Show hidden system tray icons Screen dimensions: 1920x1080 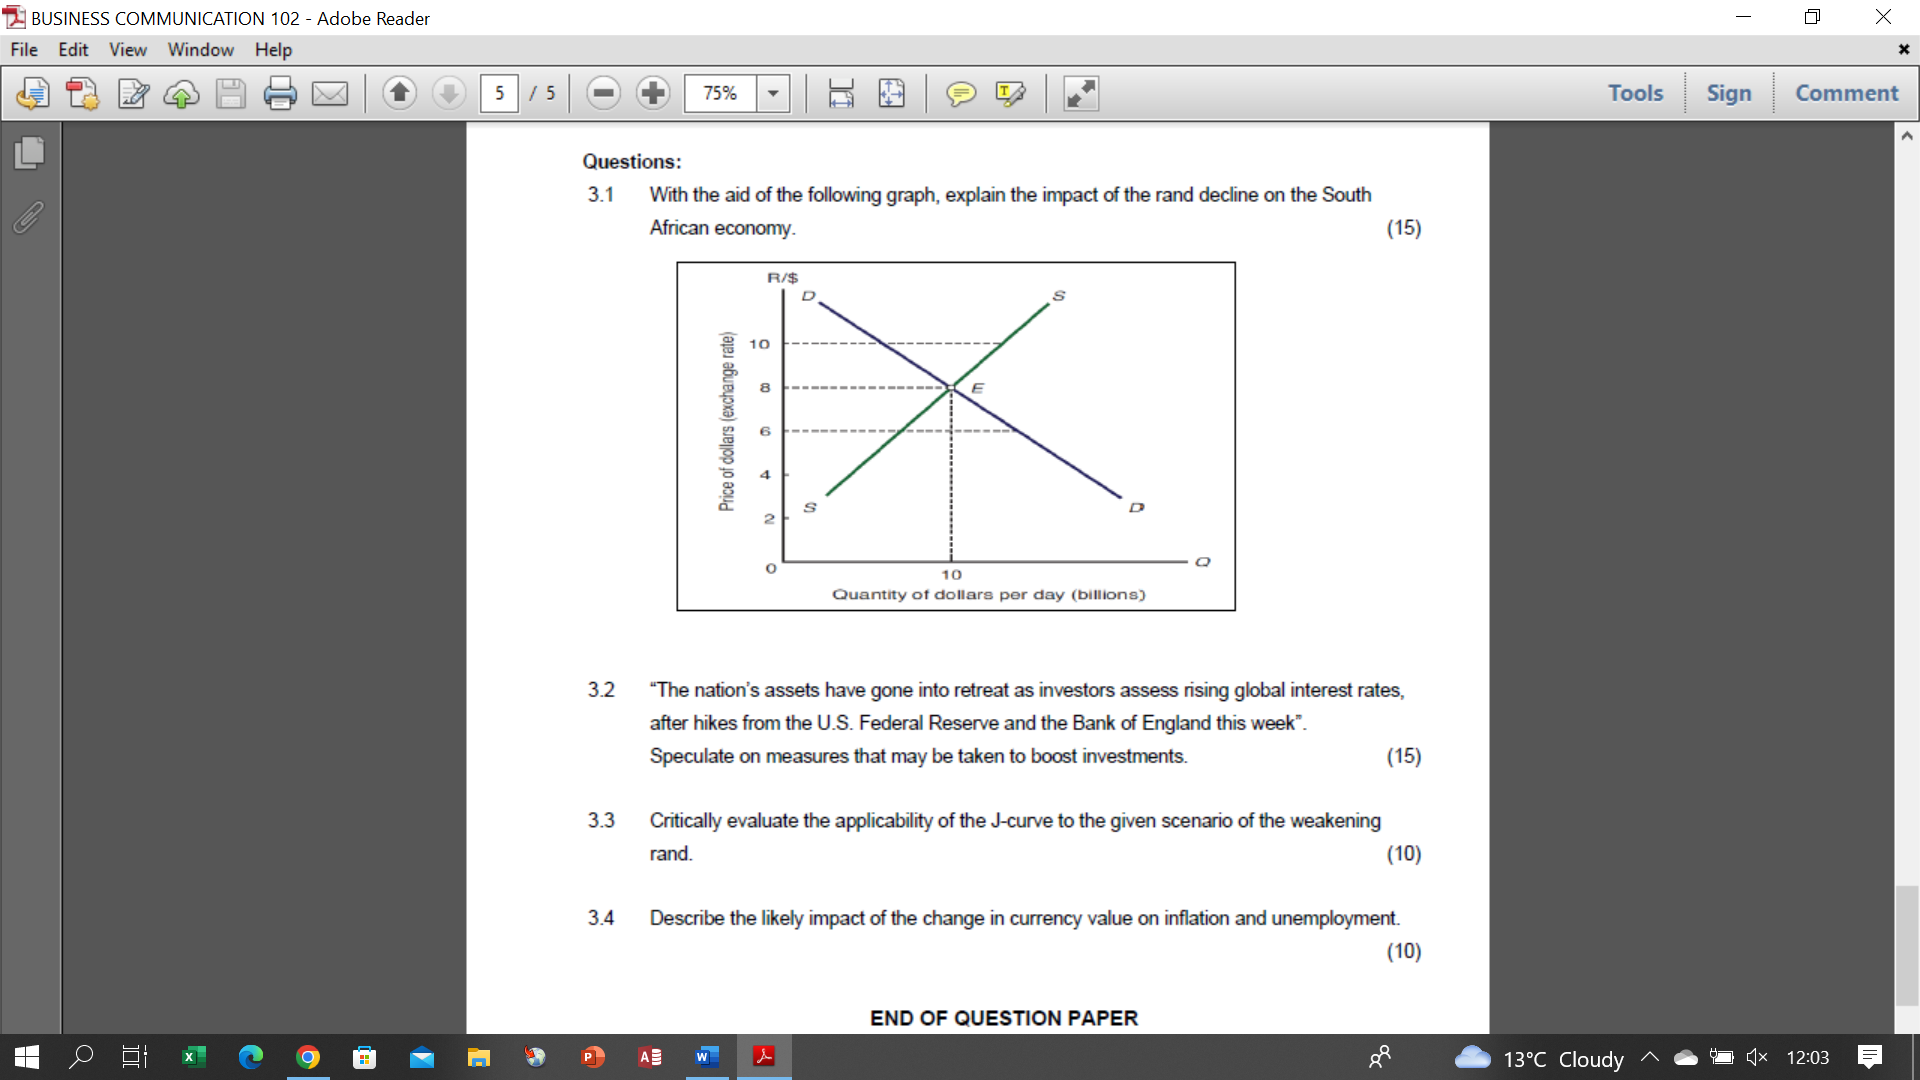[x=1650, y=1057]
